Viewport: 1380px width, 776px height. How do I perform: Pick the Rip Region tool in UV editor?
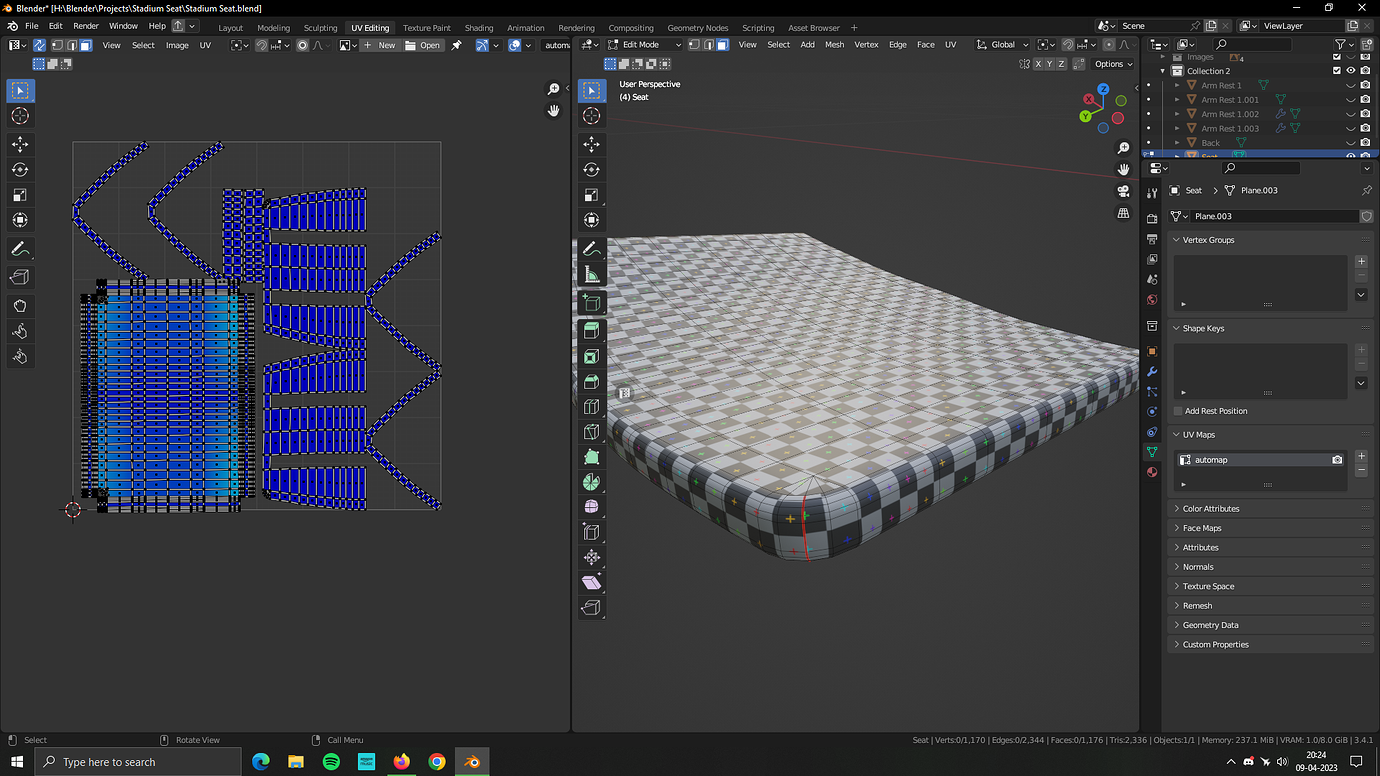click(20, 277)
